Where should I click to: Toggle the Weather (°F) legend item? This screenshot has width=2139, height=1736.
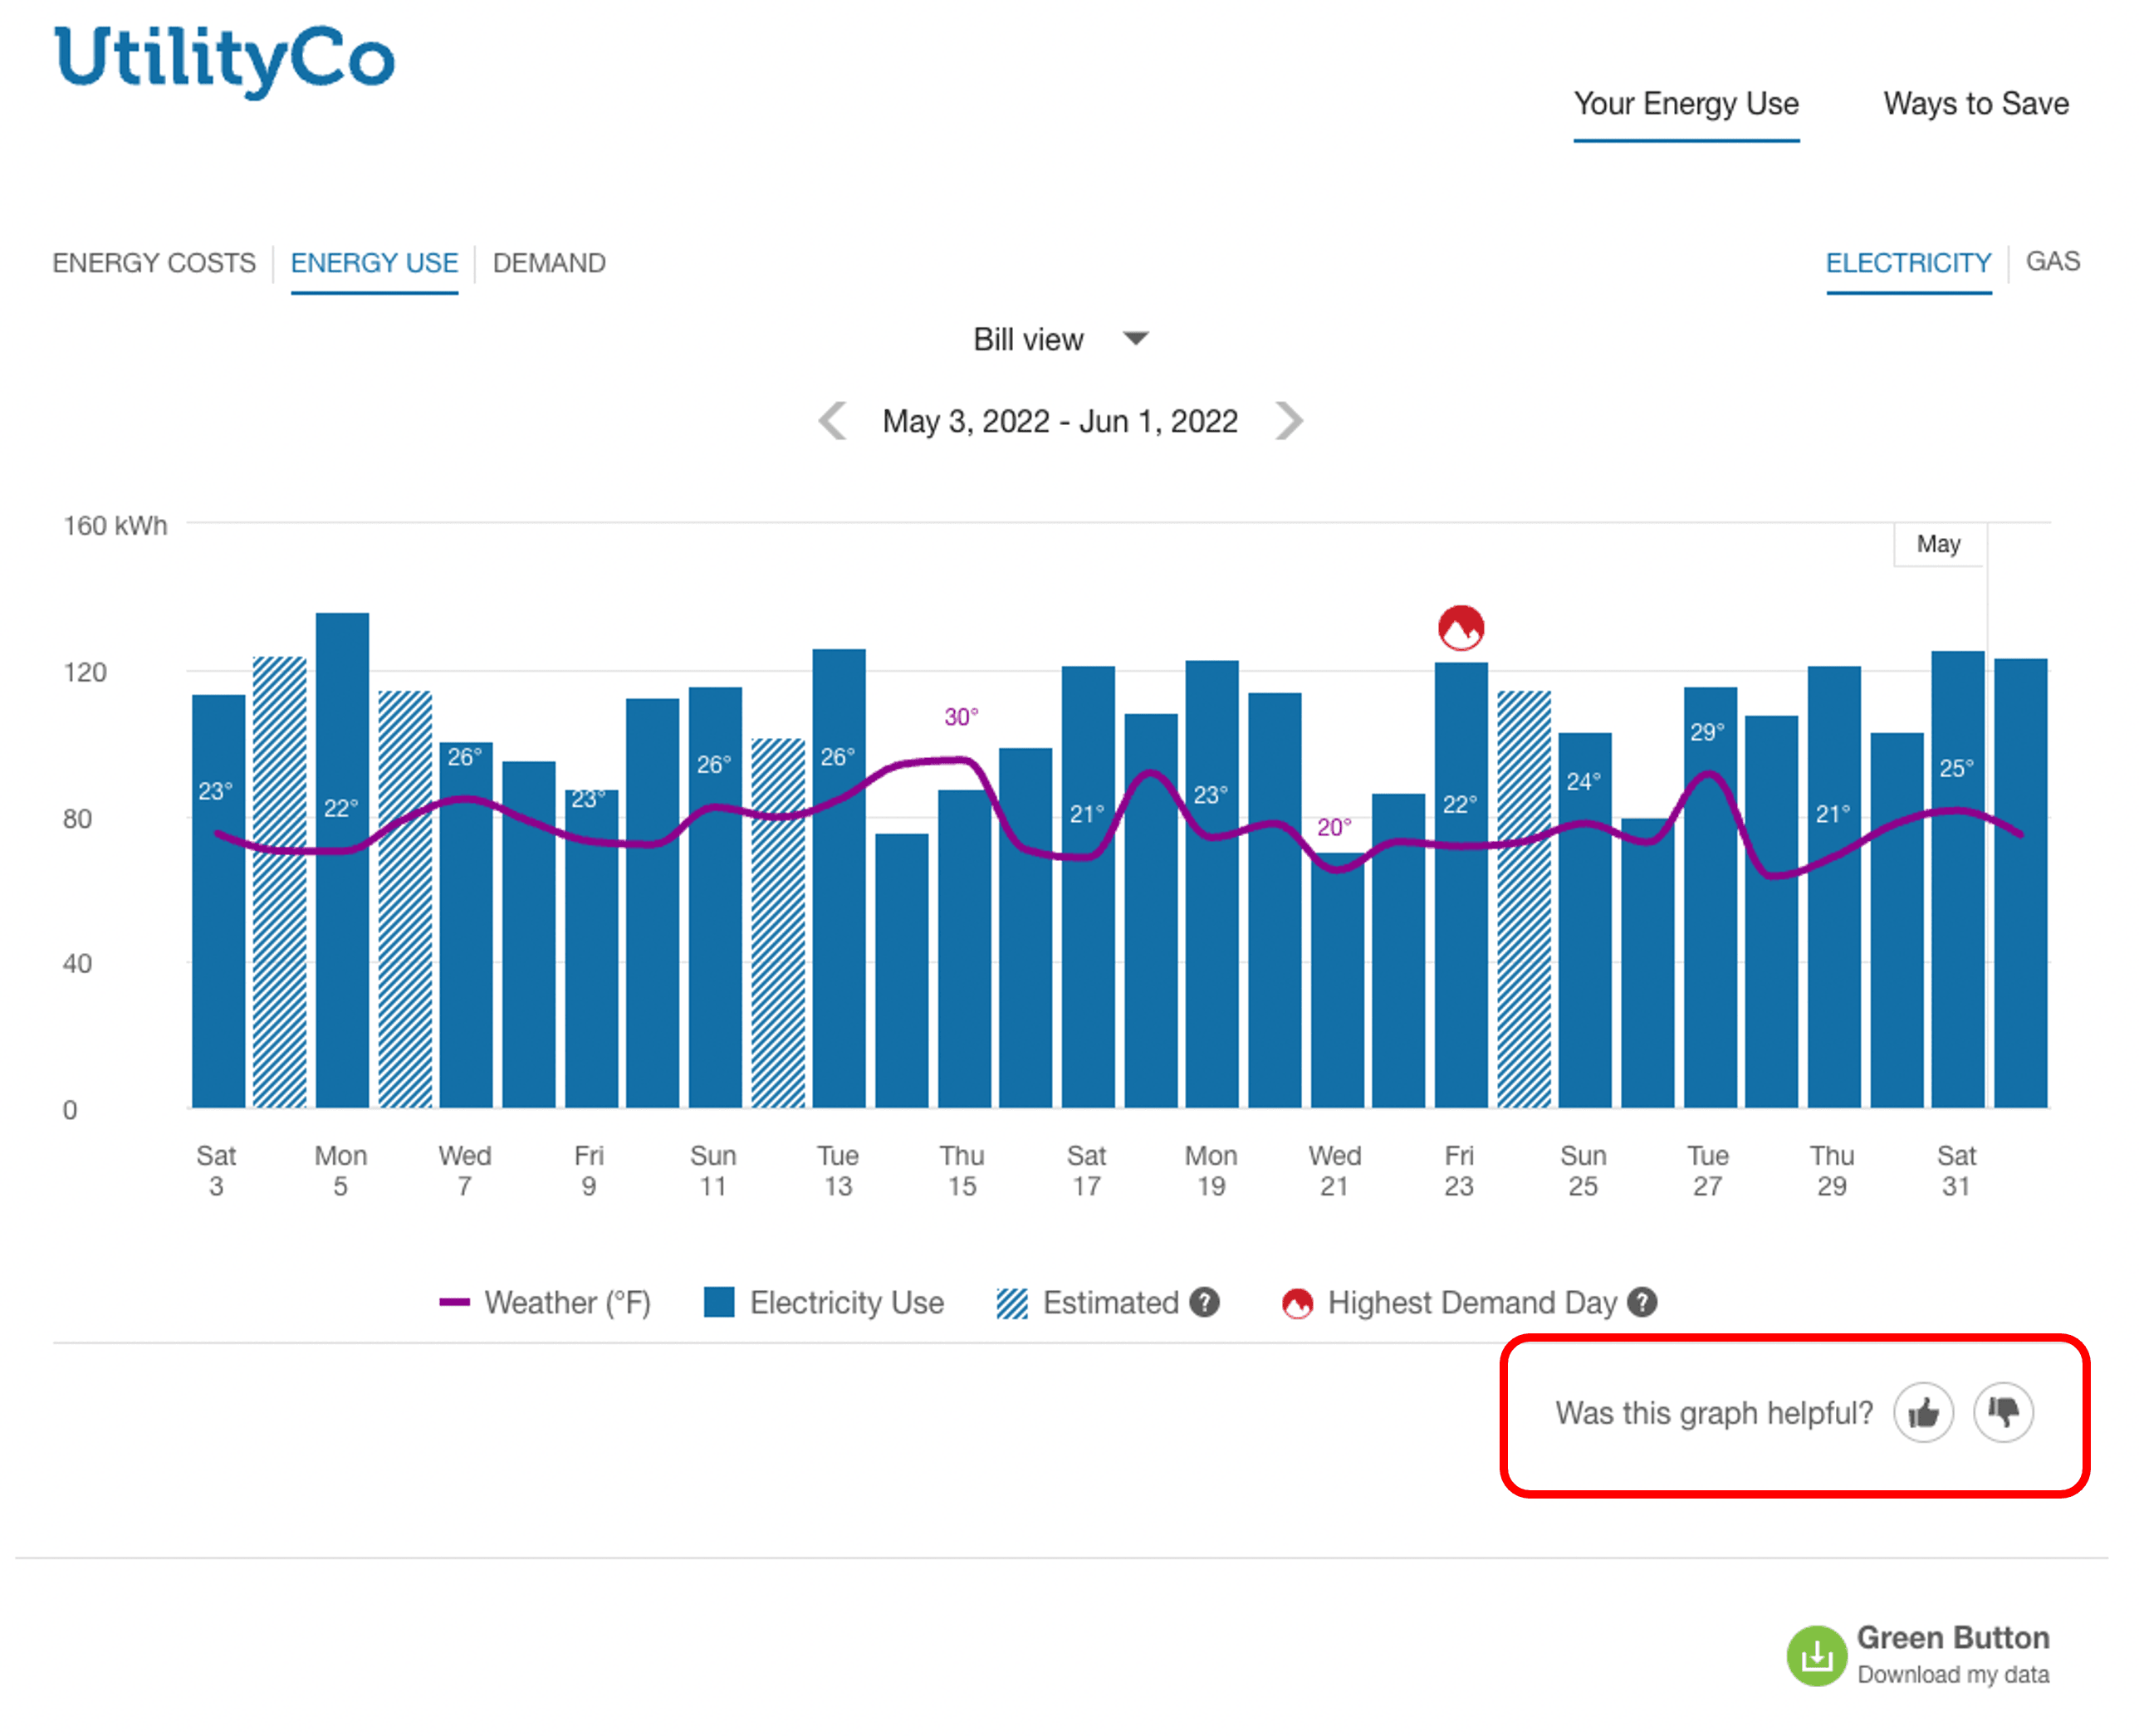567,1303
